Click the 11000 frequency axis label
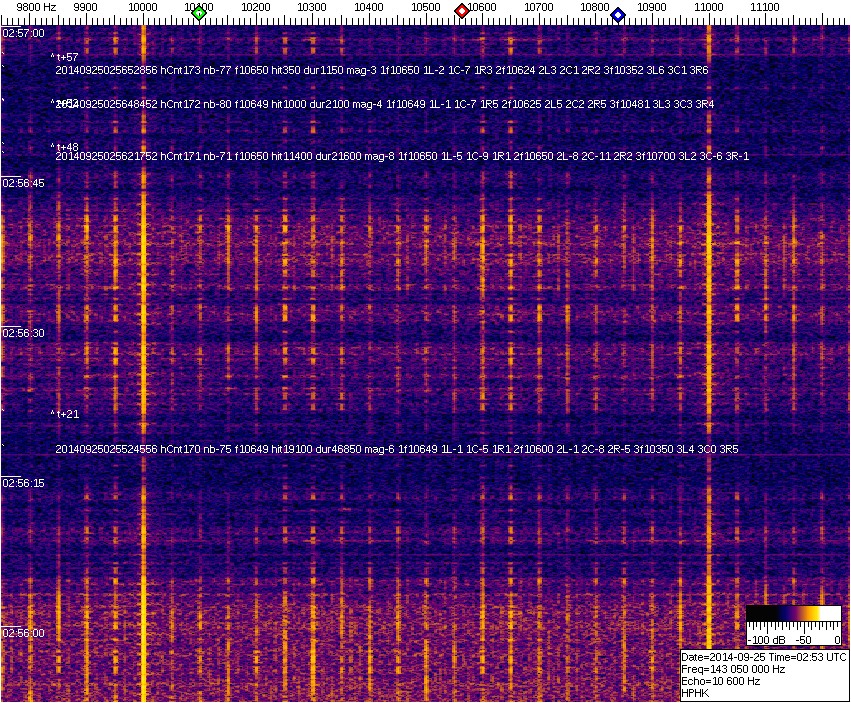 point(709,7)
